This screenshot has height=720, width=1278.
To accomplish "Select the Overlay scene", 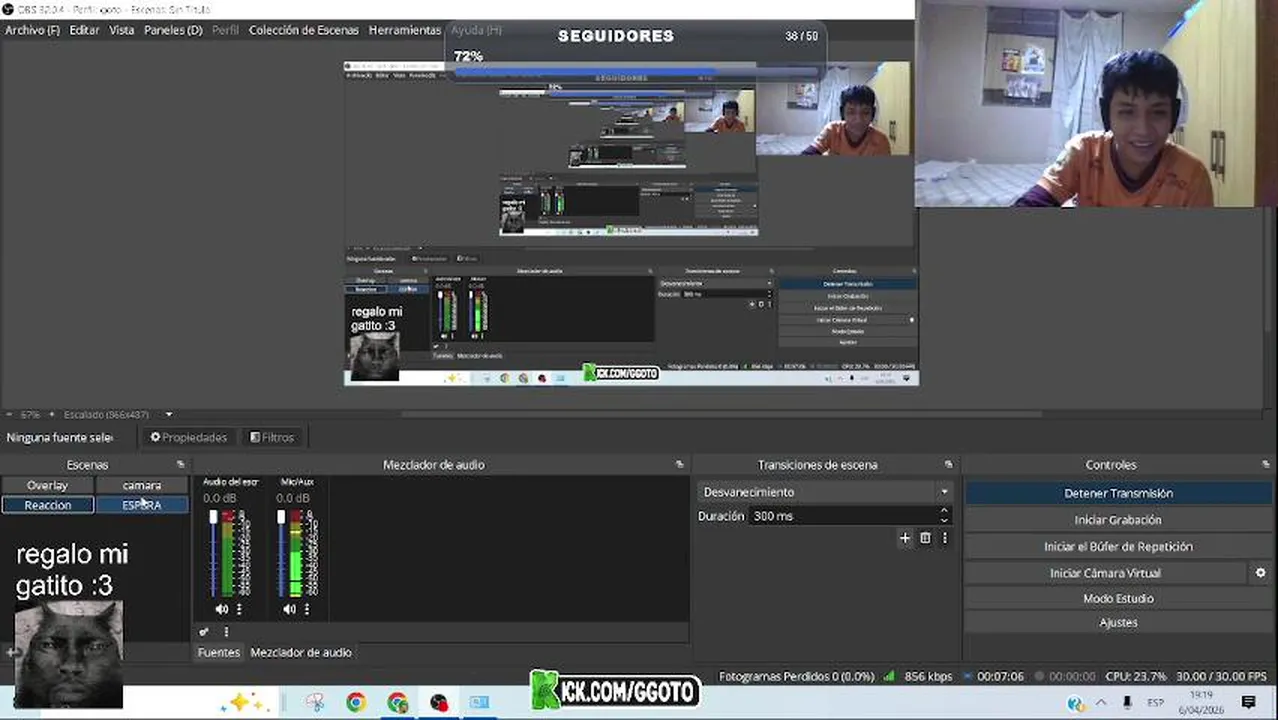I will pos(47,485).
